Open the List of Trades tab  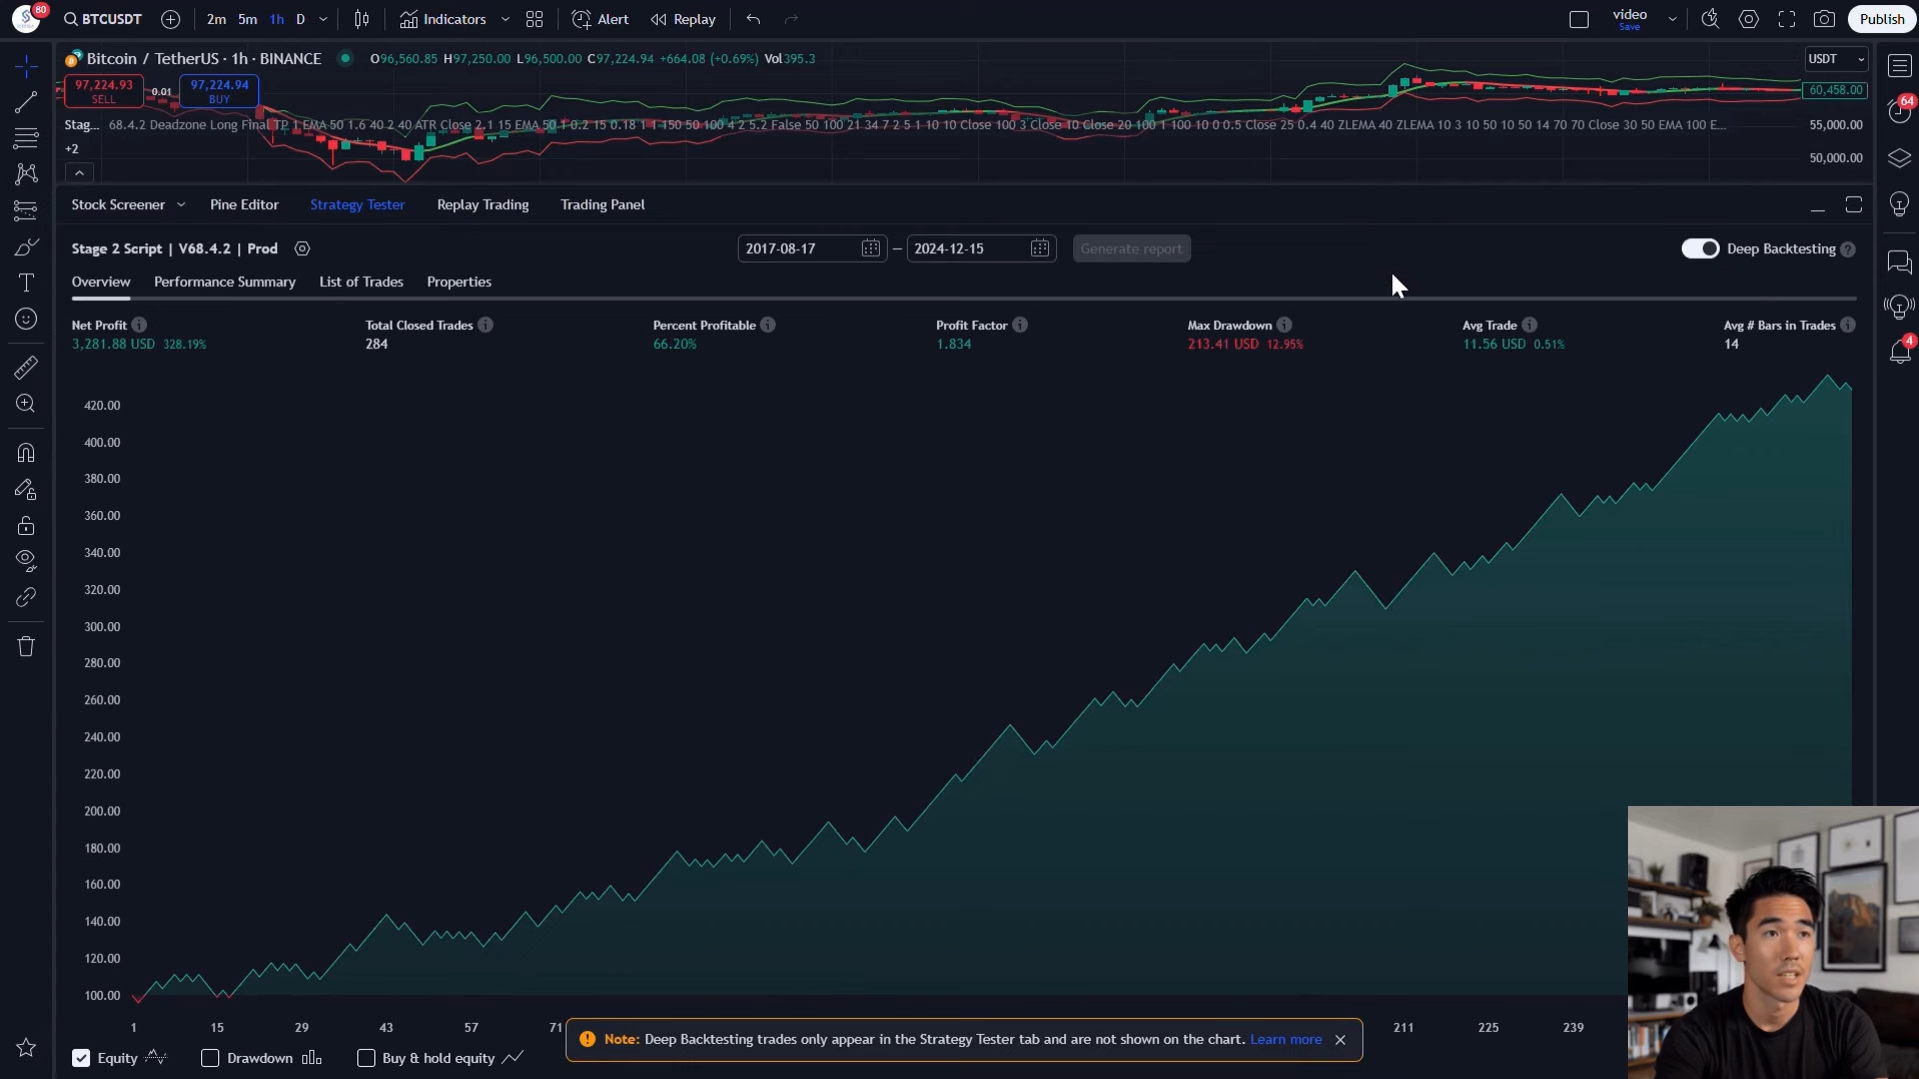click(361, 282)
